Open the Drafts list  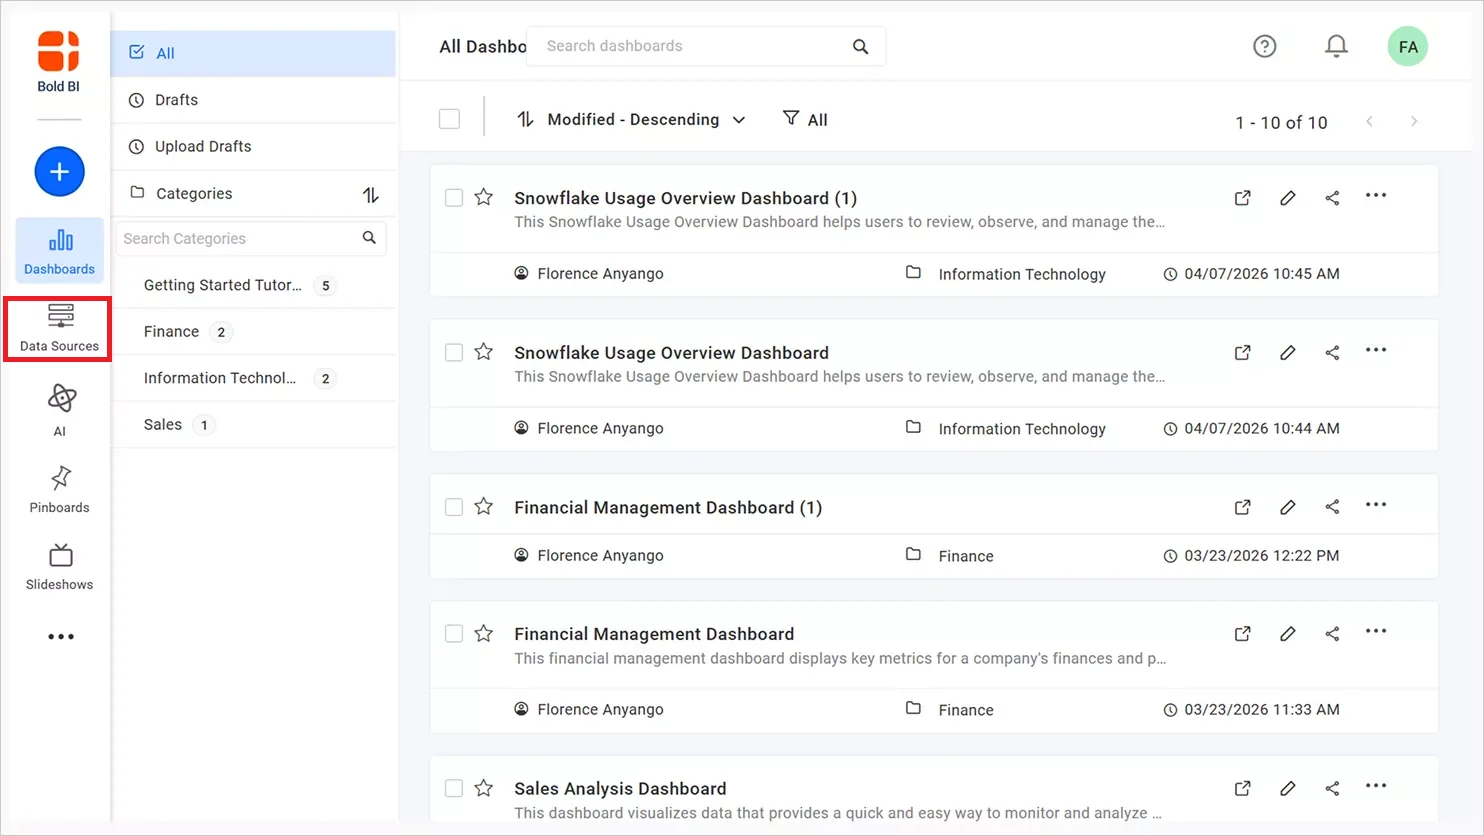(x=254, y=100)
